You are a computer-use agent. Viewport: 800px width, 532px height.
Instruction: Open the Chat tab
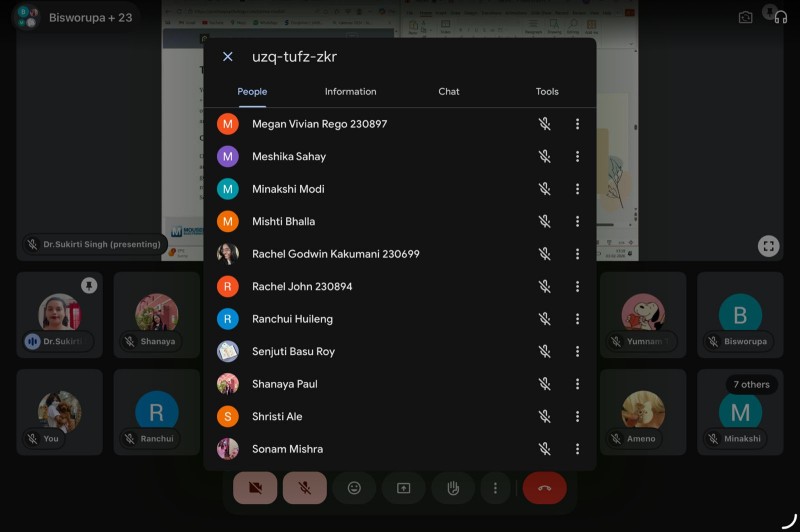(449, 92)
